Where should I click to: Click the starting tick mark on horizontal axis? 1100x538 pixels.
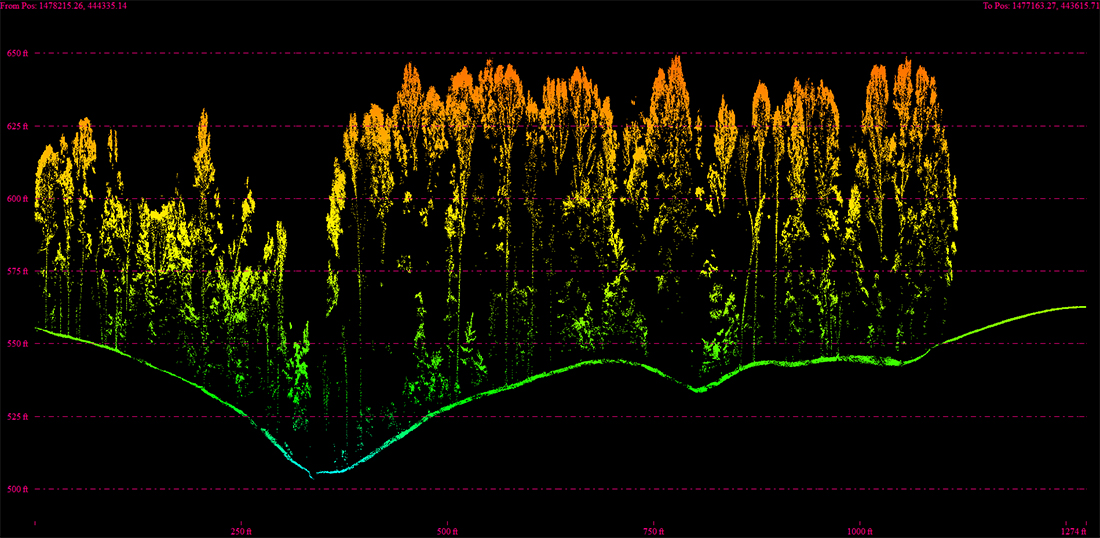pos(35,522)
